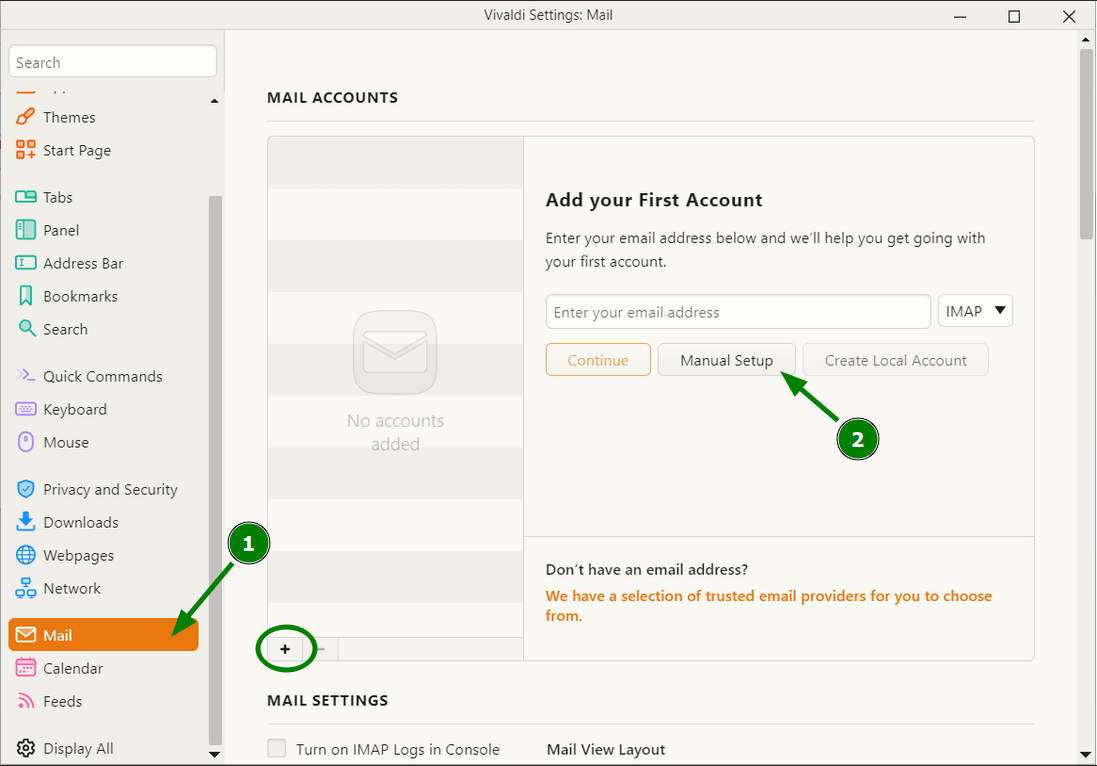The width and height of the screenshot is (1097, 766).
Task: Click the Tabs icon in sidebar
Action: (25, 197)
